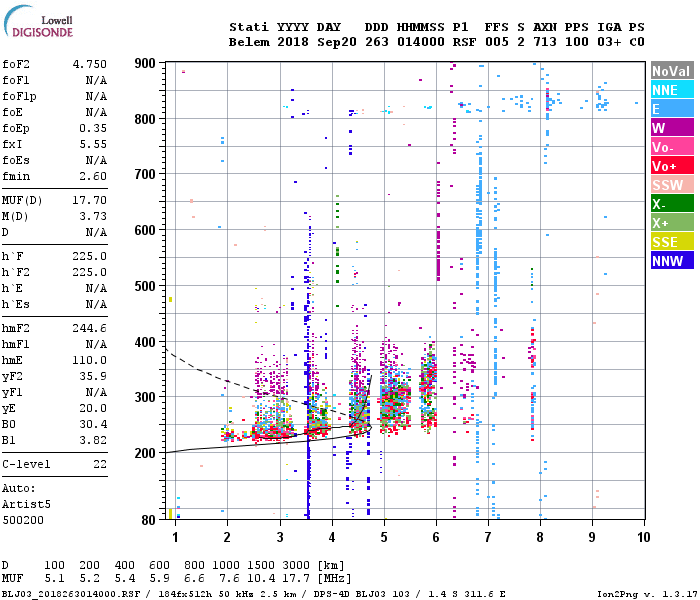Click the C-level value 22
Image resolution: width=700 pixels, height=600 pixels.
(100, 464)
